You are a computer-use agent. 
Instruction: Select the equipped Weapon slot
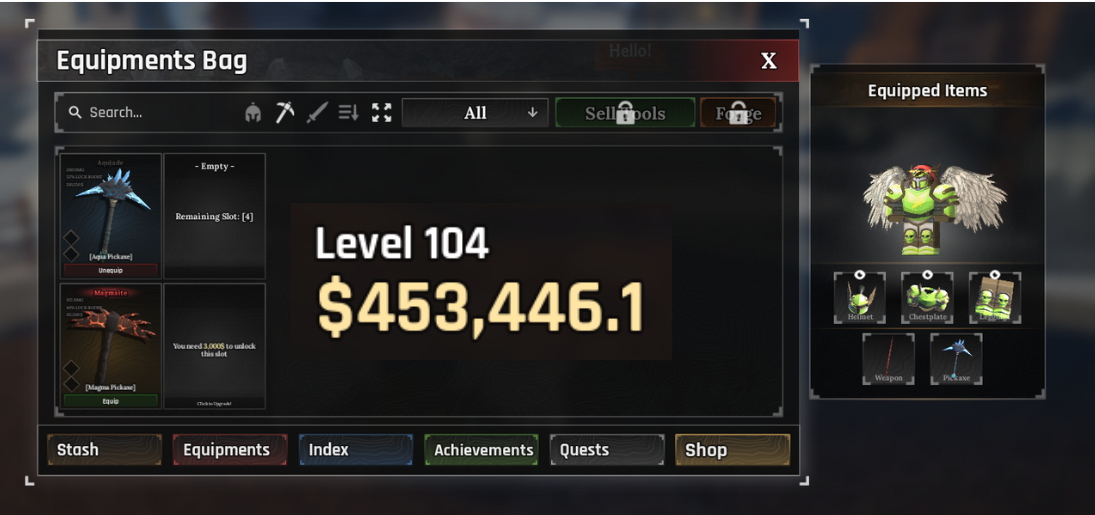pos(888,358)
